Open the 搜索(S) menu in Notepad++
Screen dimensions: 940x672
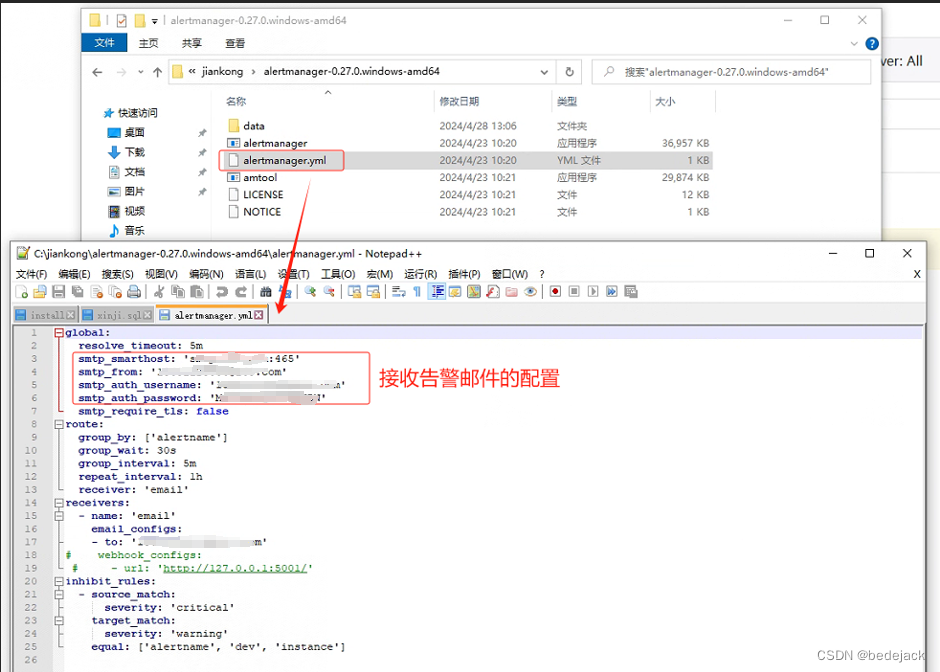117,274
